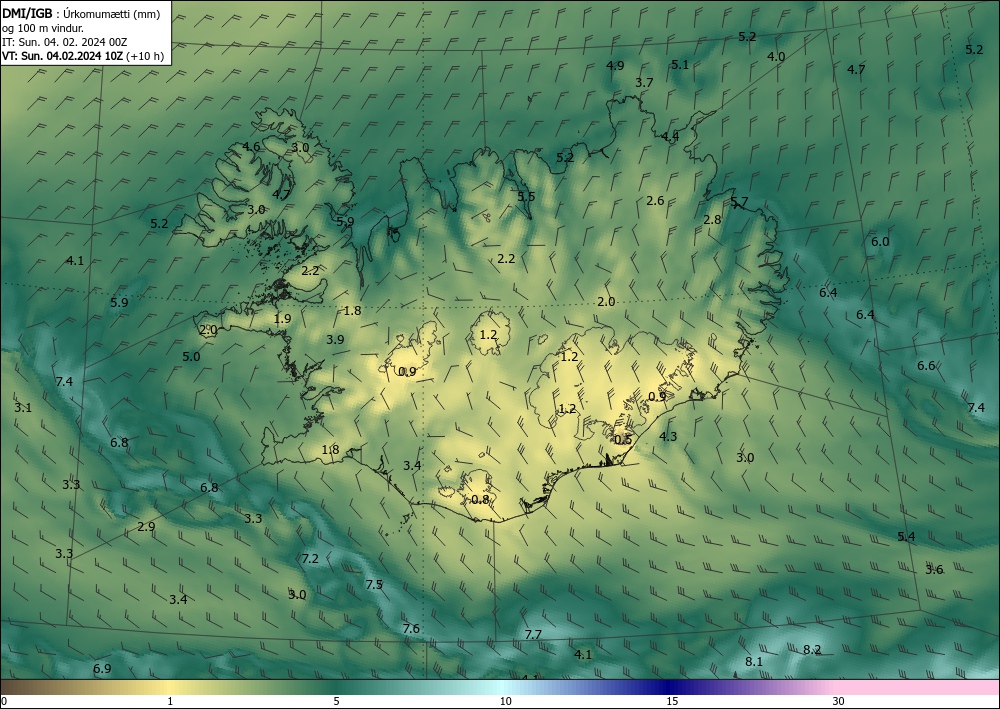Screen dimensions: 1000x709
Task: Click the title line 'DMI/IGB : Úrkomumætti (mm)'
Action: tap(81, 14)
